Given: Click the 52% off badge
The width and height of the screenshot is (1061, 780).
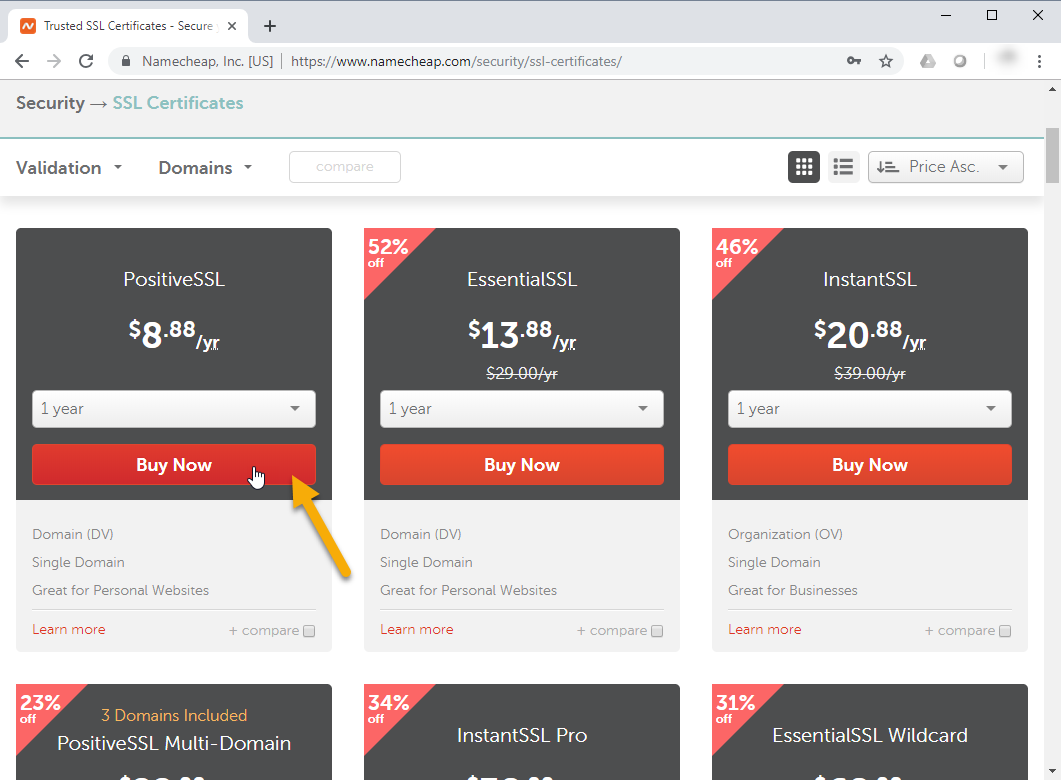Looking at the screenshot, I should pos(388,252).
